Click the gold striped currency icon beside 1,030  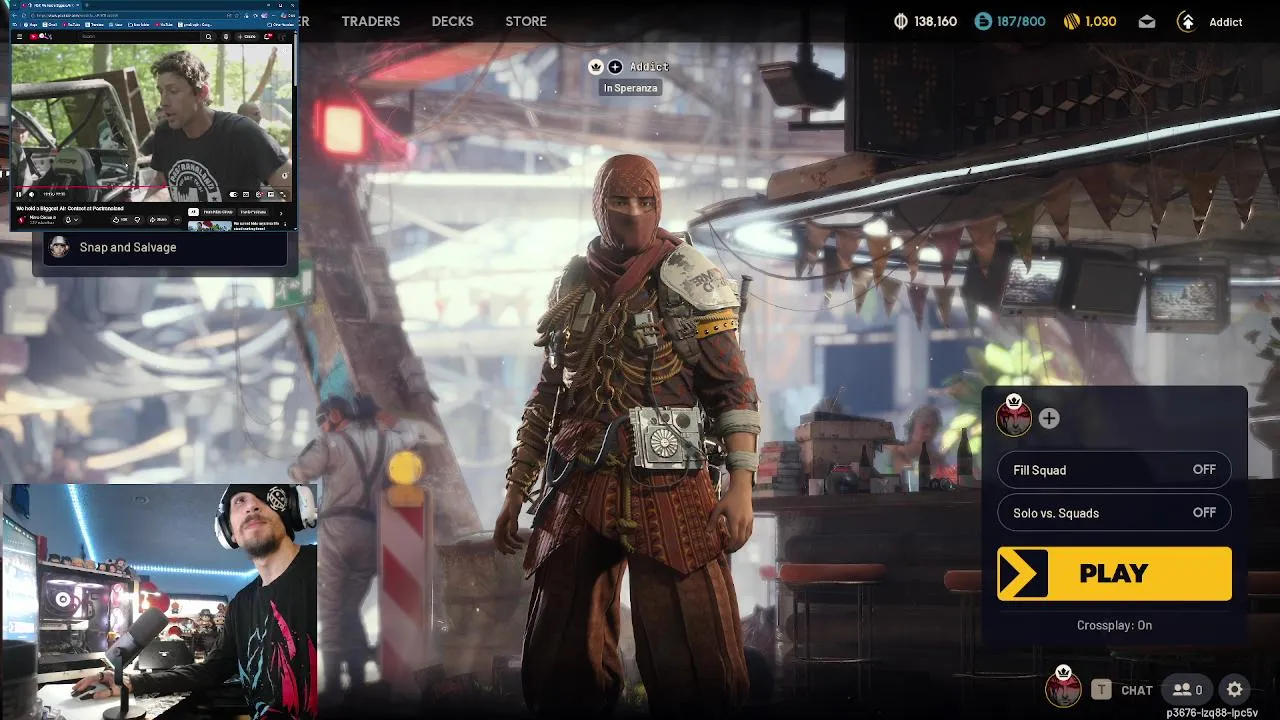tap(1071, 21)
